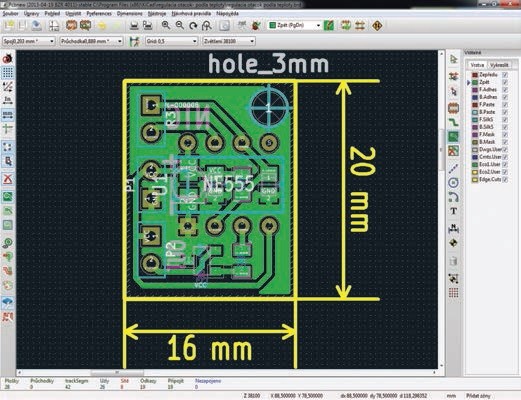Toggle grid display icon in left toolbar
Image resolution: width=521 pixels, height=400 pixels.
pos(7,72)
